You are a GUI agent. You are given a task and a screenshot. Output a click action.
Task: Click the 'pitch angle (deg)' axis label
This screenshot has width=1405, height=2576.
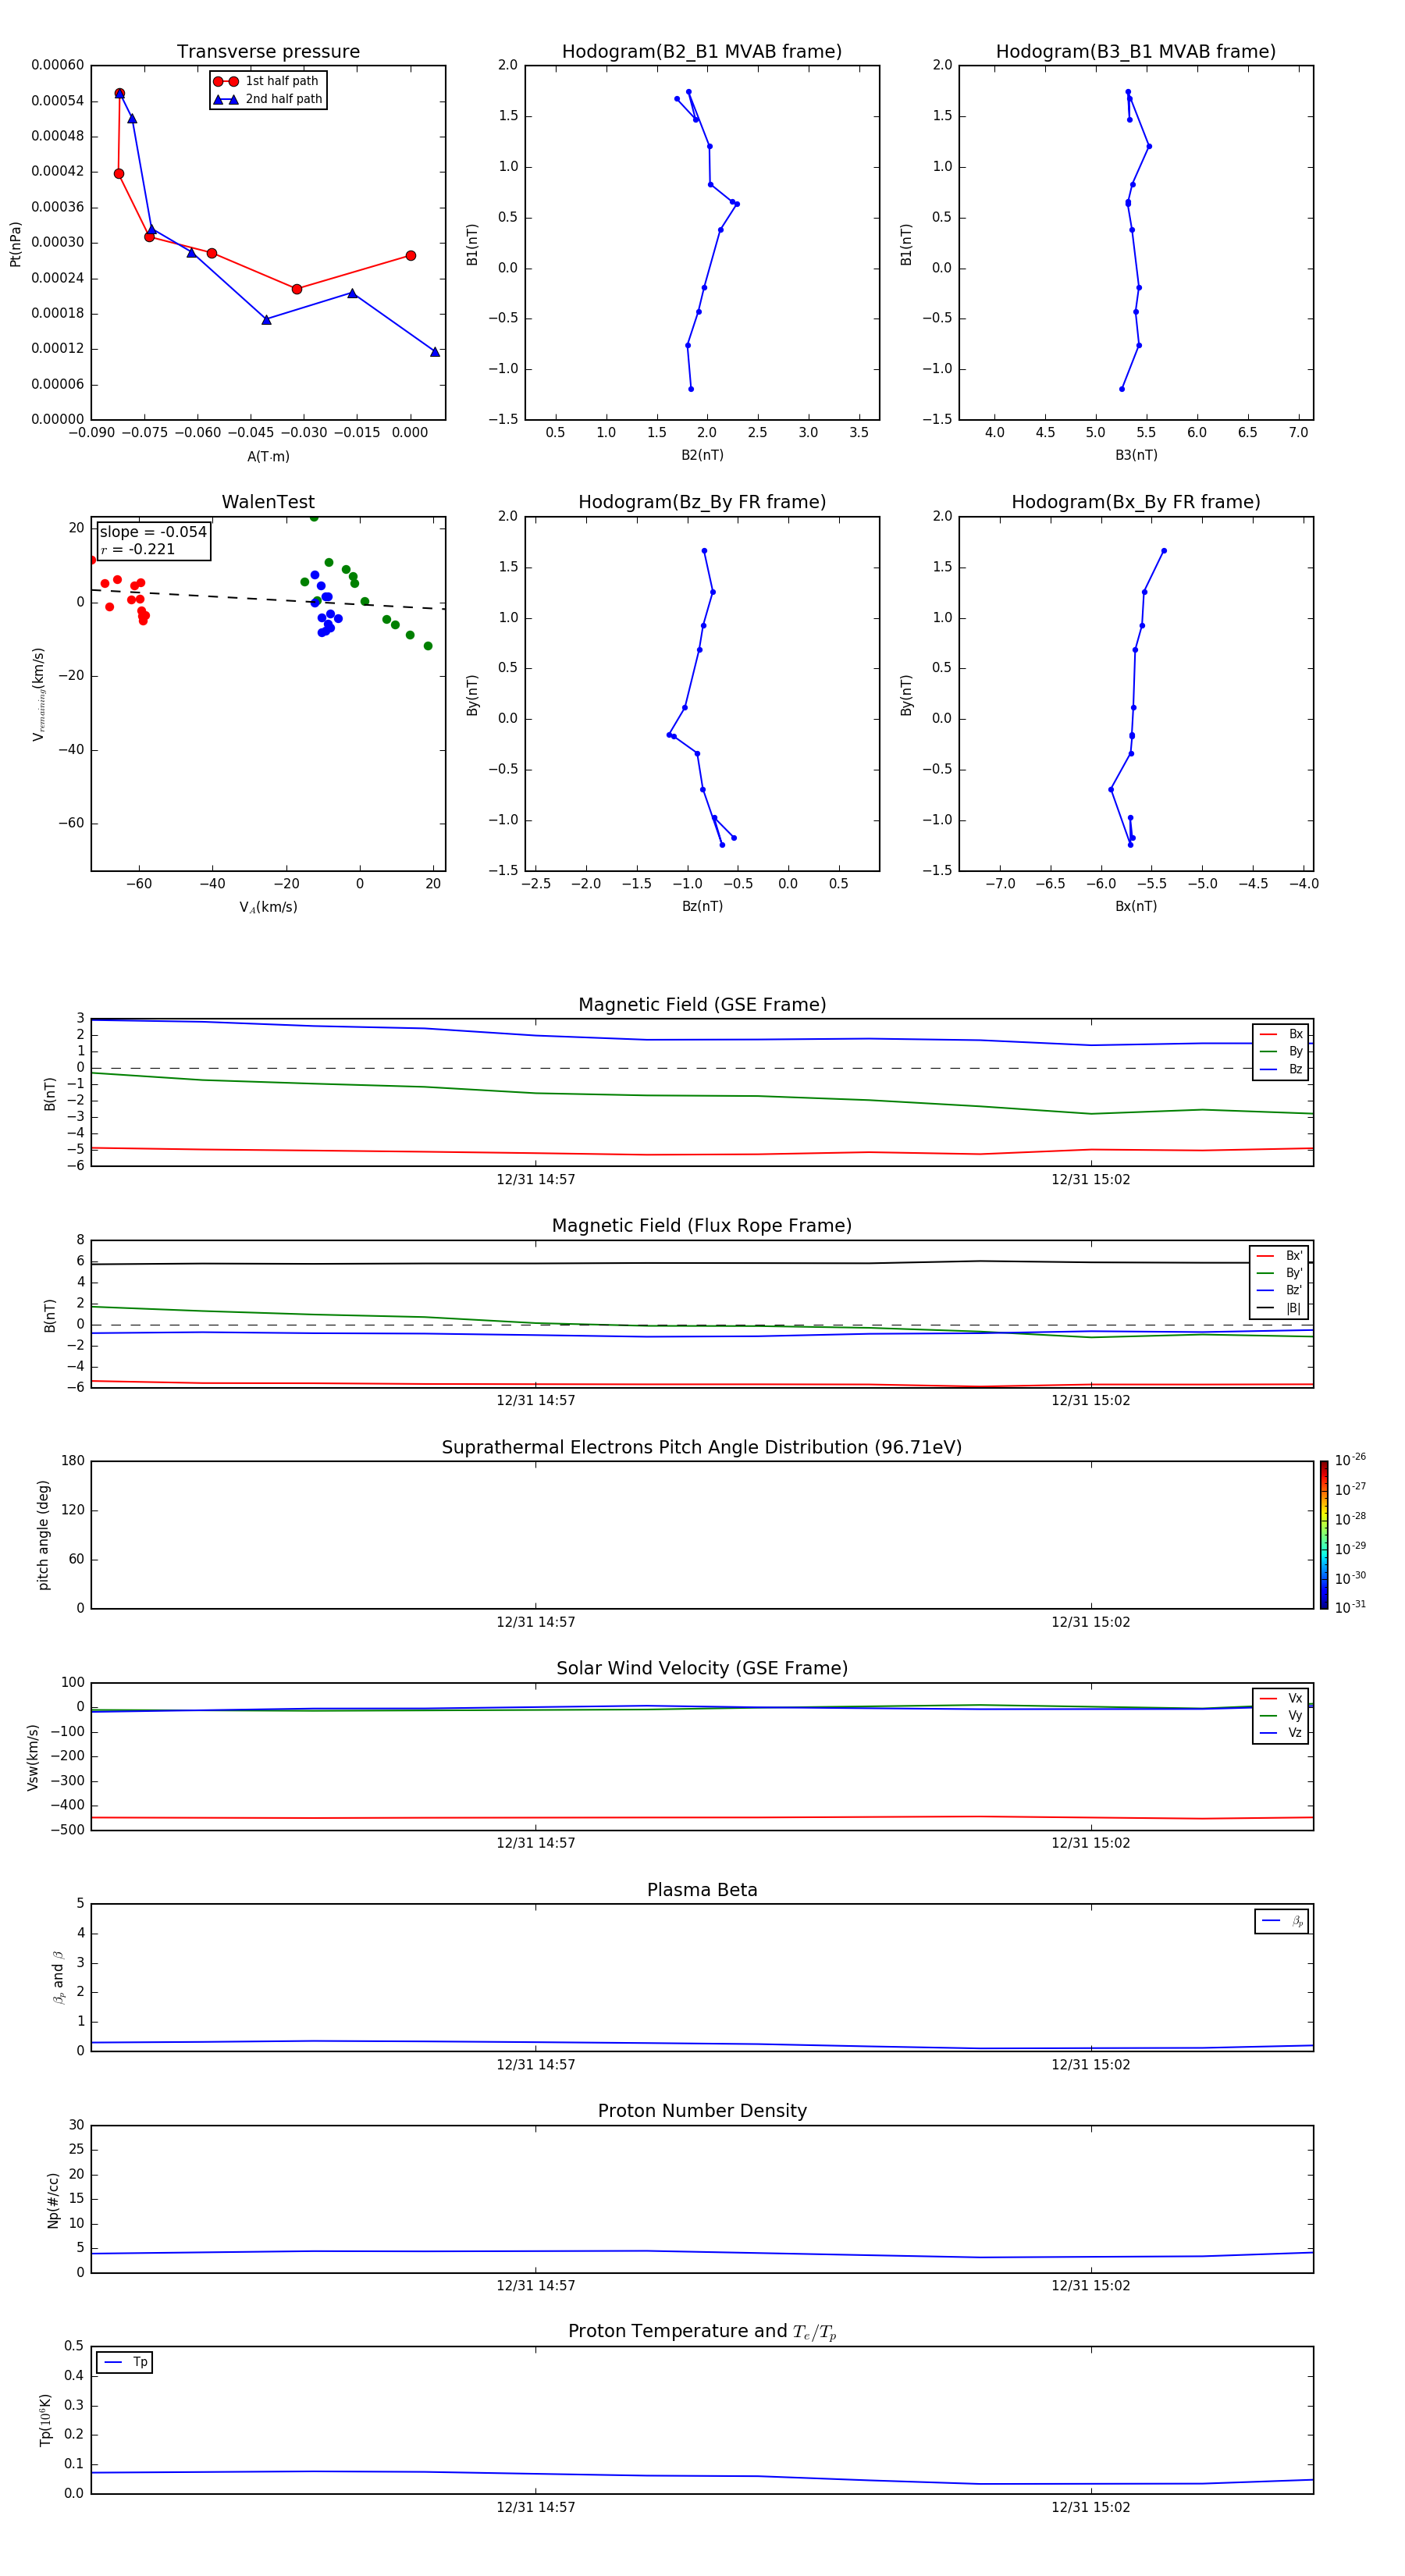pyautogui.click(x=43, y=1535)
